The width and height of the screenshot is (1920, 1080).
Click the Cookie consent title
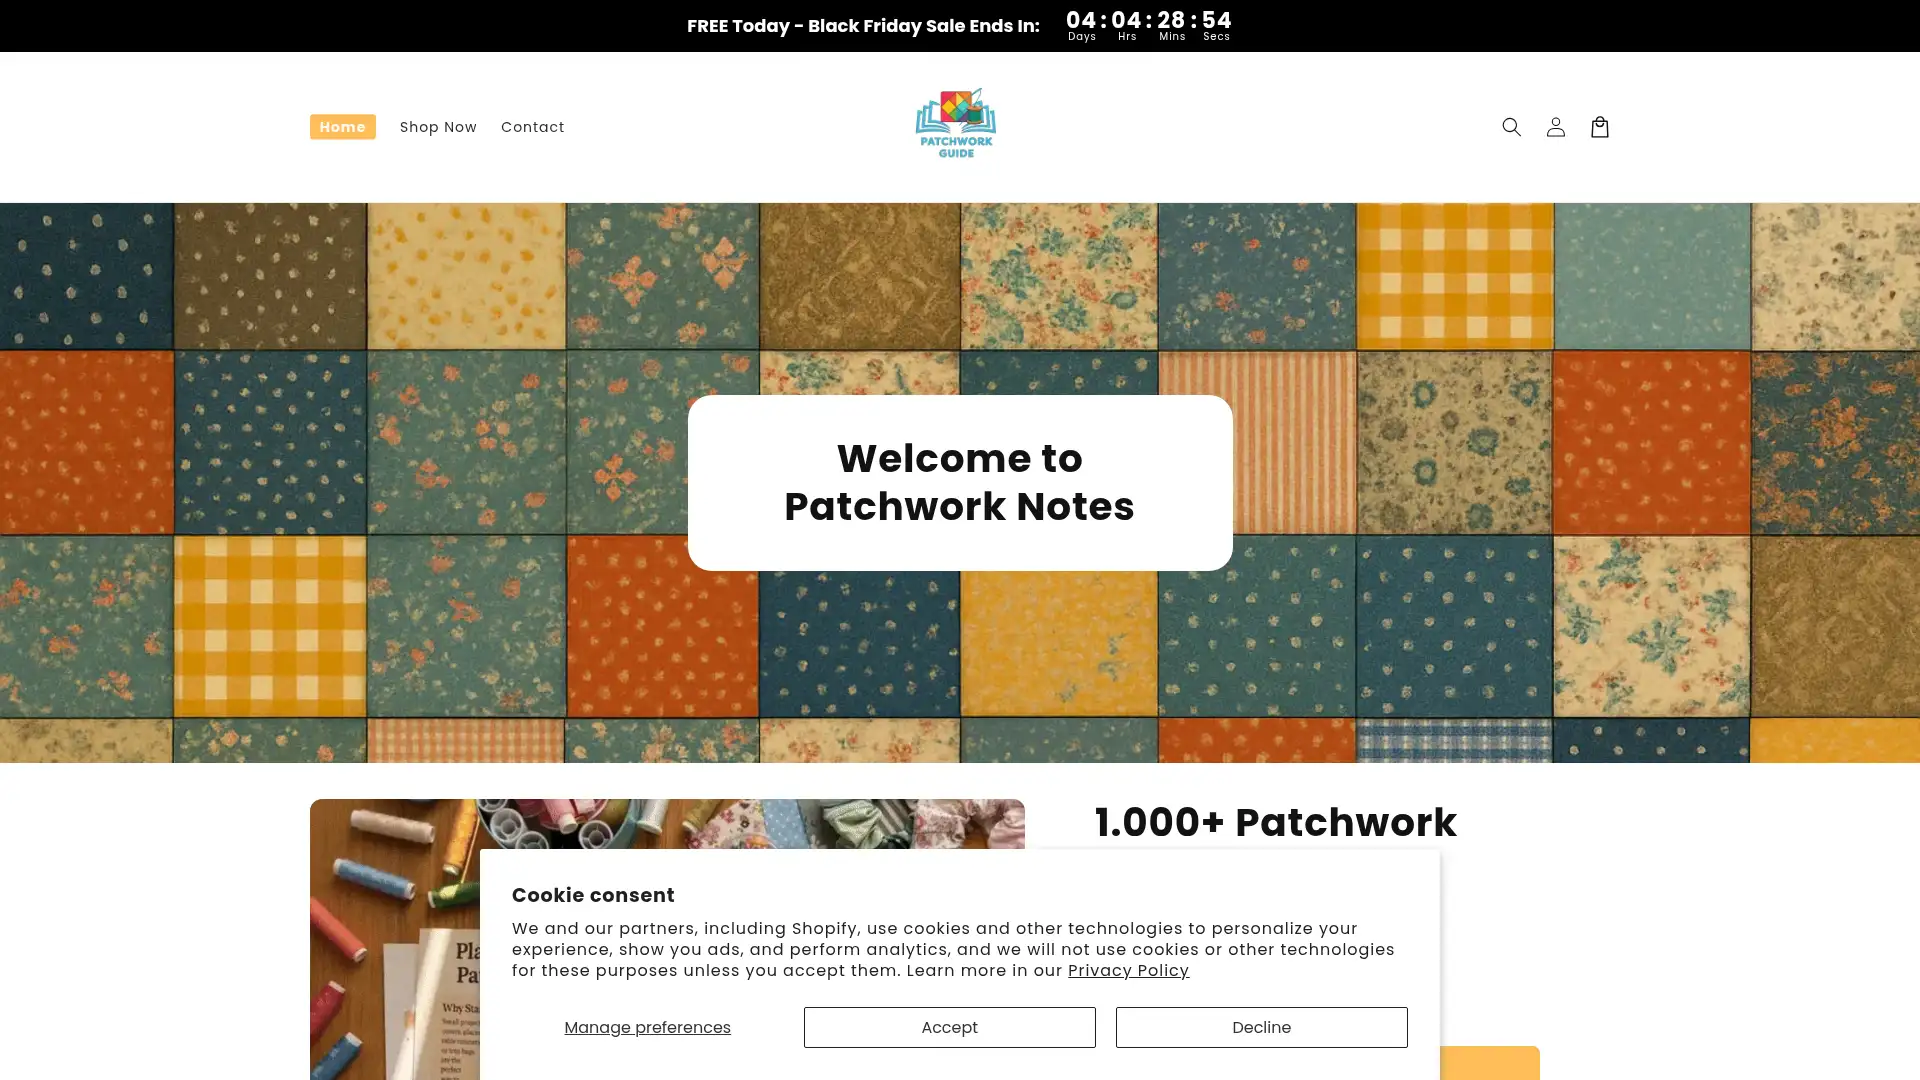click(592, 895)
